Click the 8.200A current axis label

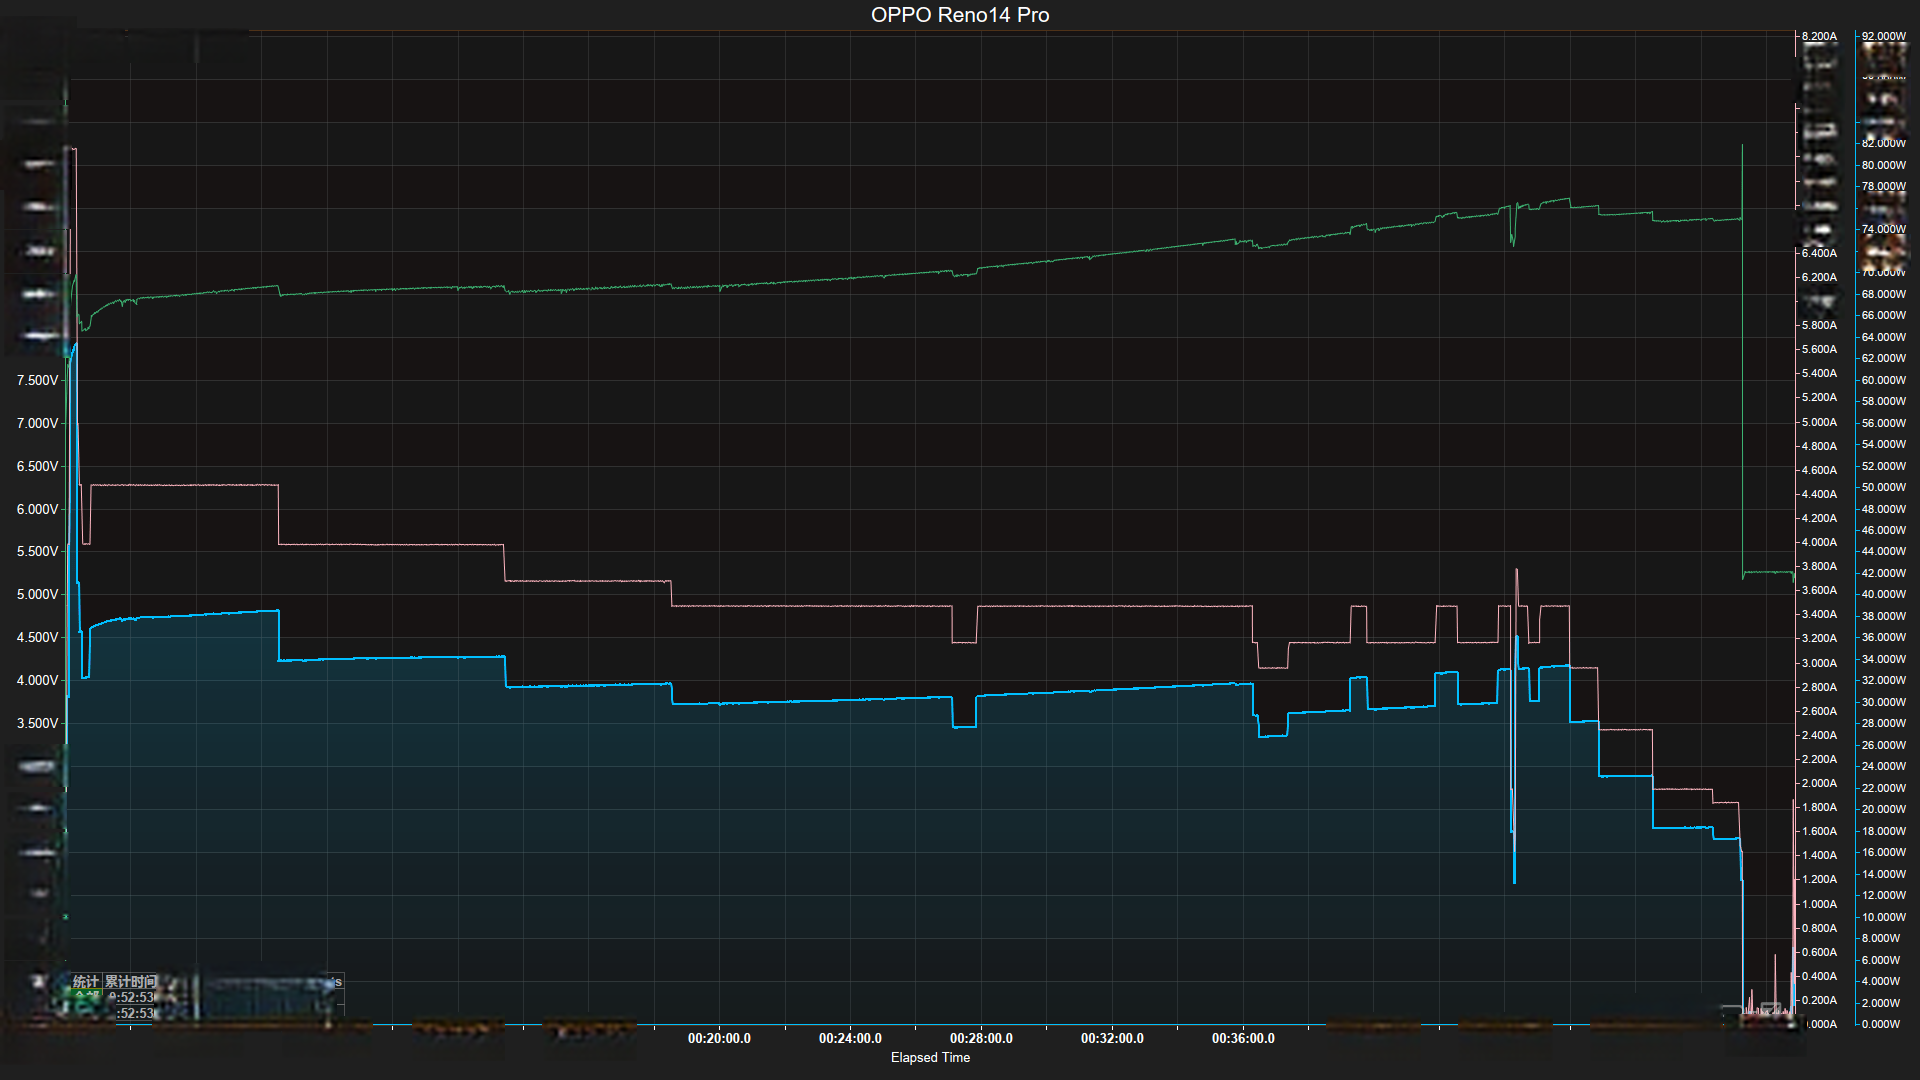click(x=1819, y=36)
